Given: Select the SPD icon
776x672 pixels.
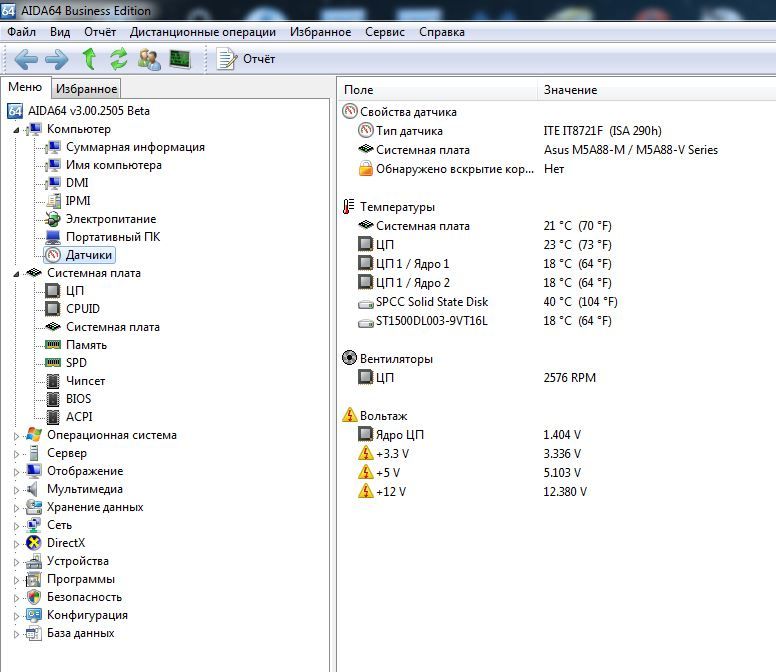Looking at the screenshot, I should point(52,363).
